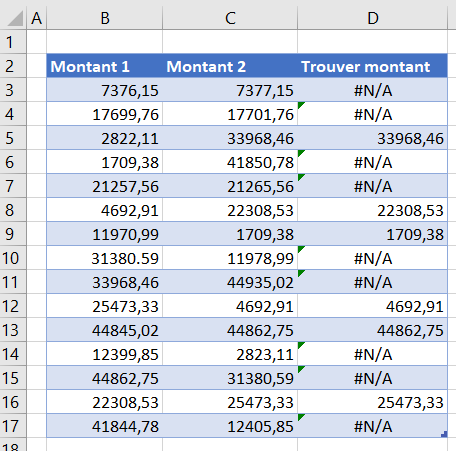
Task: Select column A header
Action: point(37,18)
